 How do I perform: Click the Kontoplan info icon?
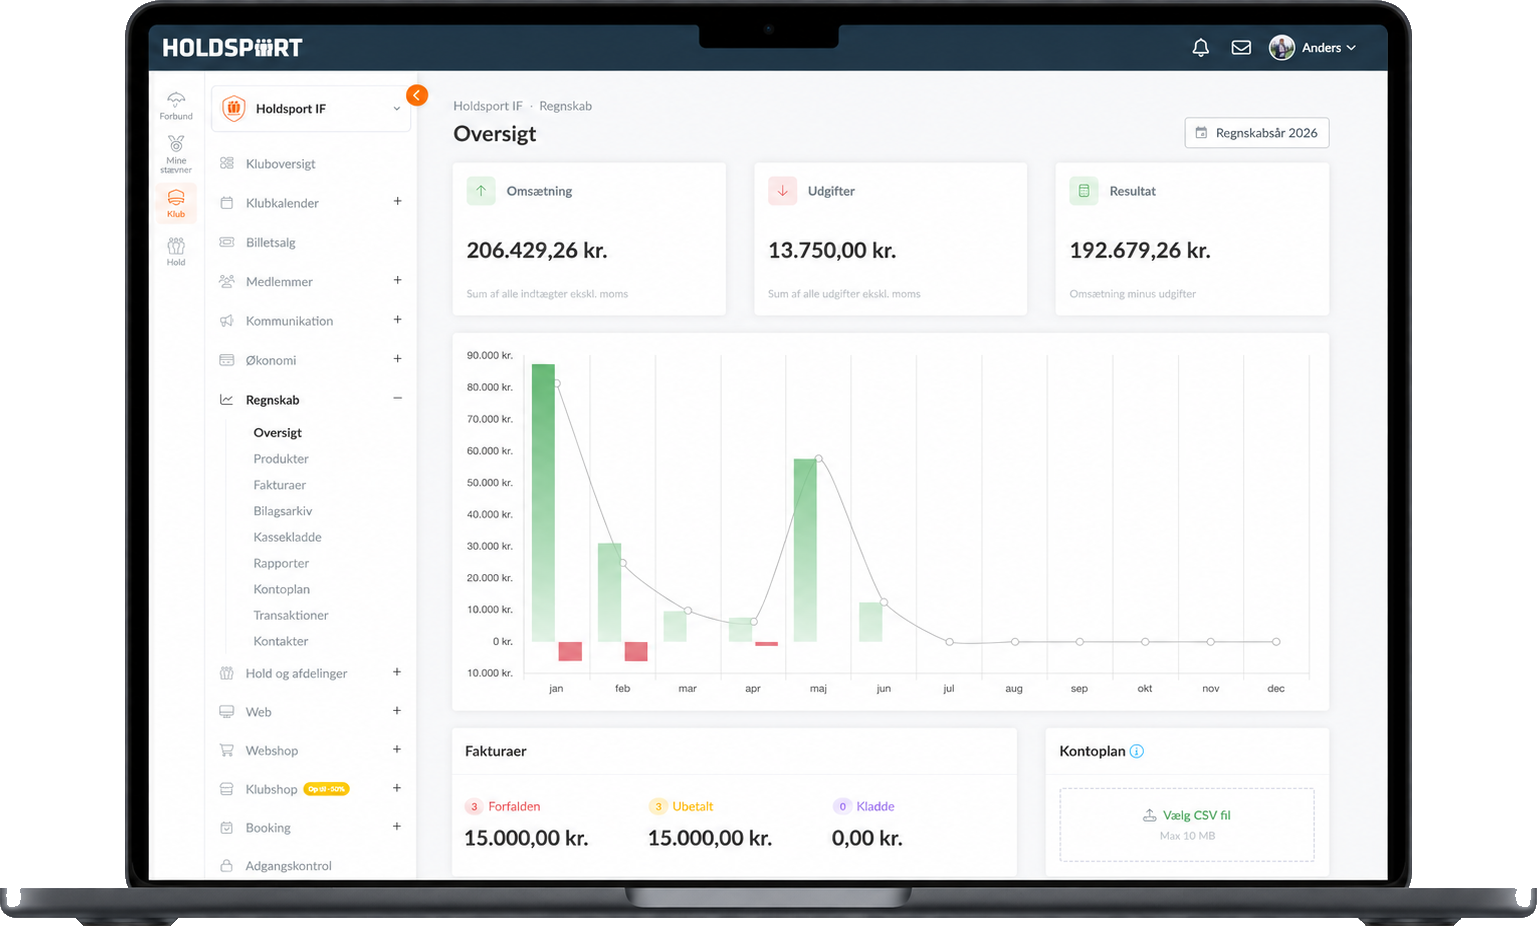(x=1137, y=751)
